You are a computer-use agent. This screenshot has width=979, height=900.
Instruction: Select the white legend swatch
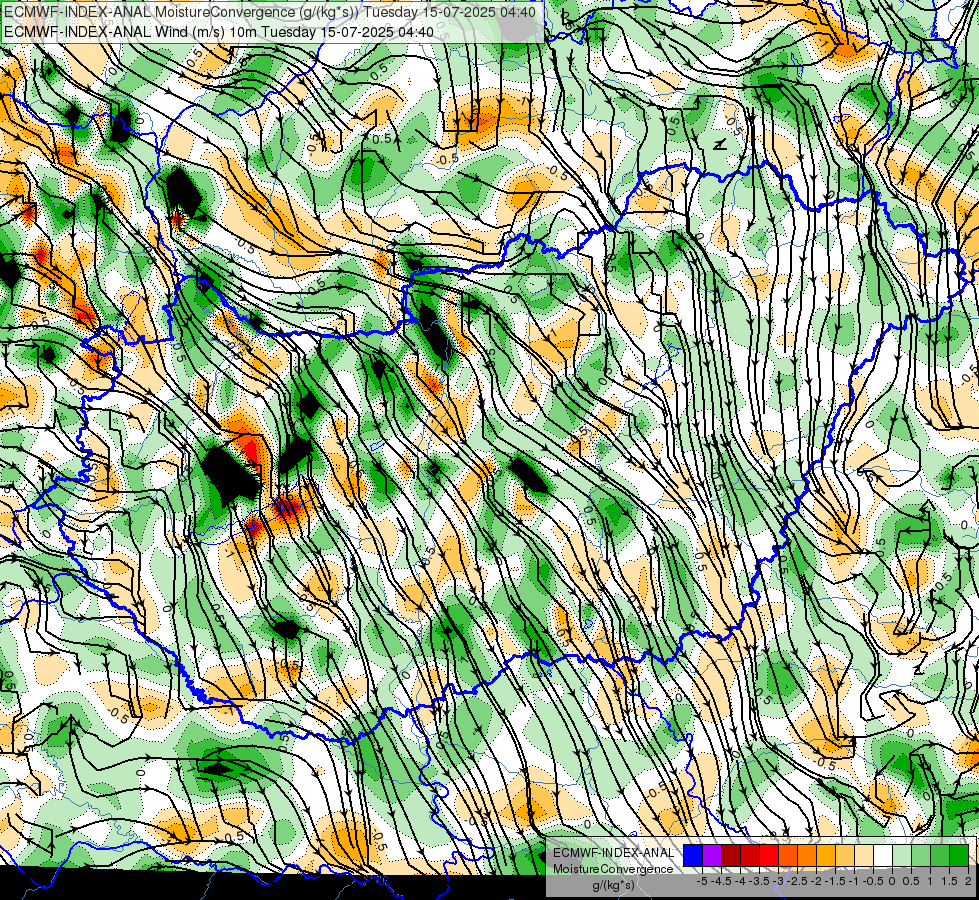[883, 855]
